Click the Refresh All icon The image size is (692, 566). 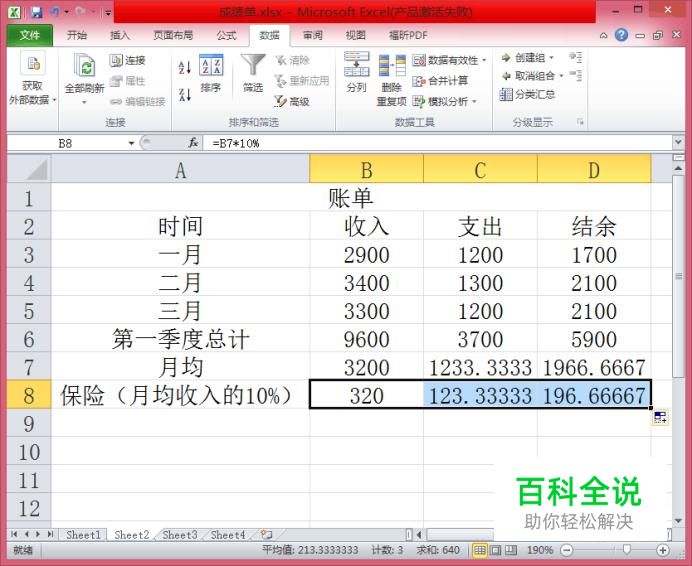point(84,68)
